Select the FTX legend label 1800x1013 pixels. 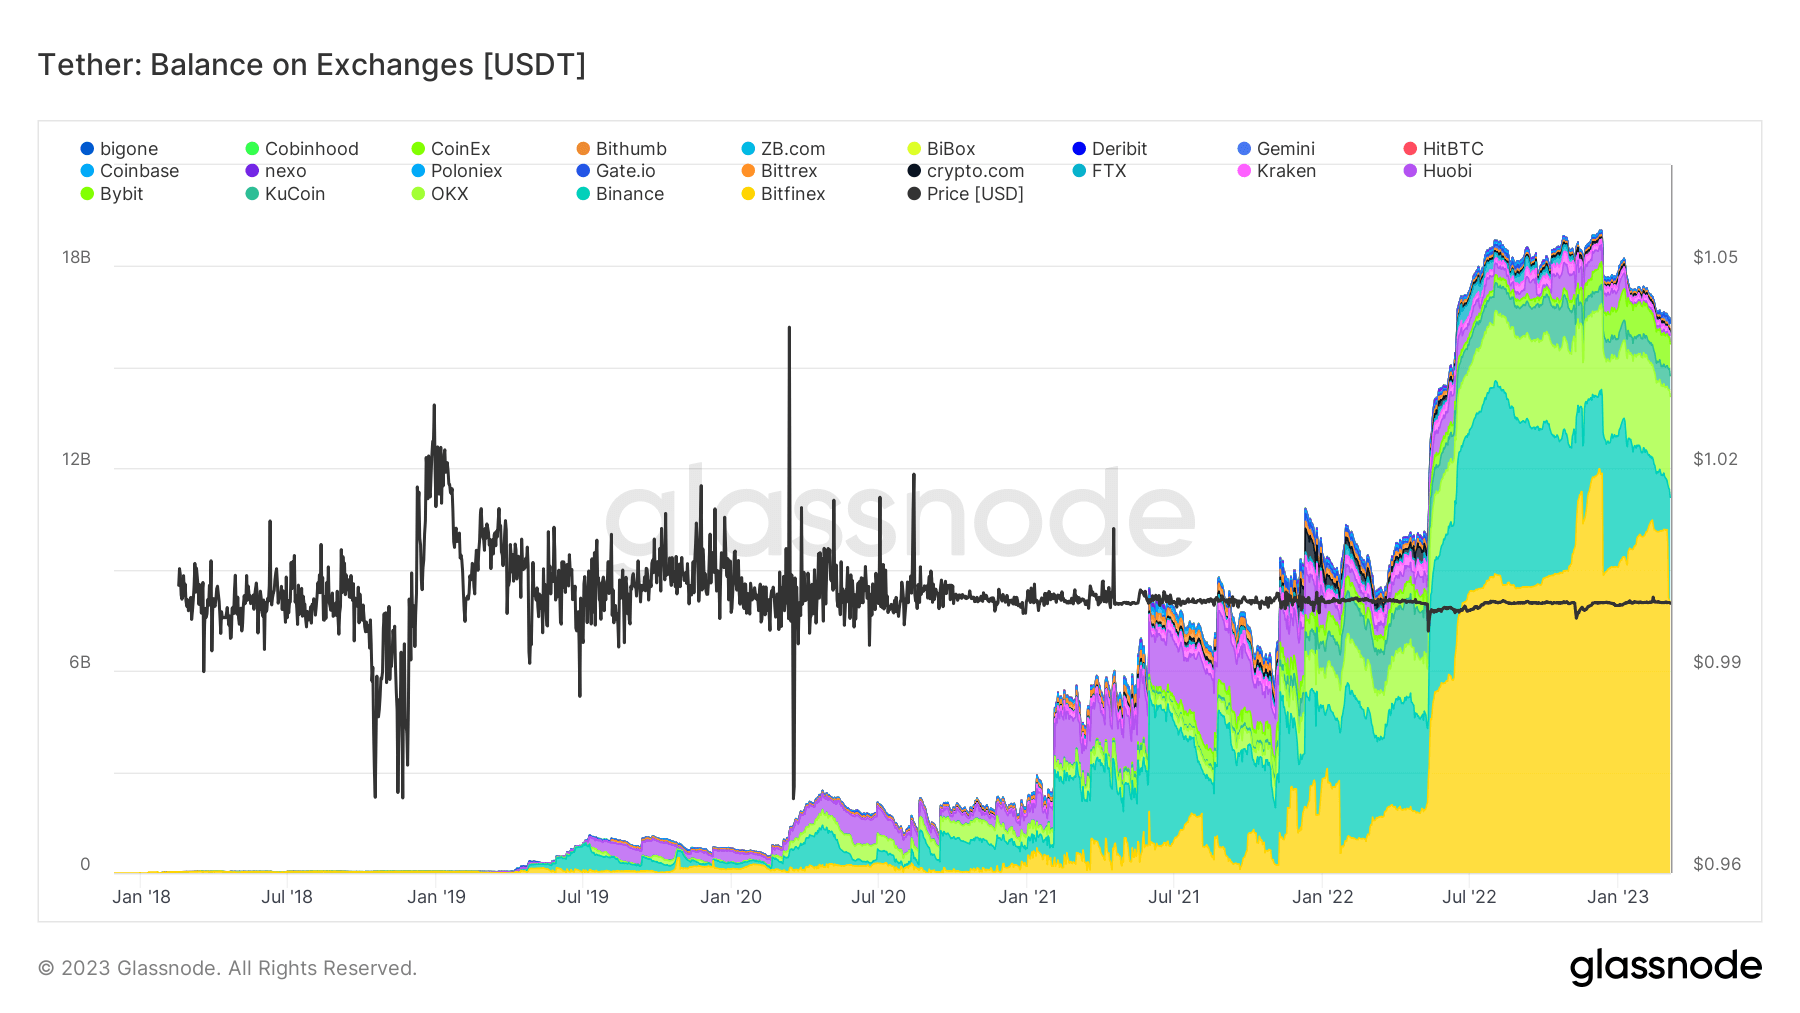click(1109, 171)
